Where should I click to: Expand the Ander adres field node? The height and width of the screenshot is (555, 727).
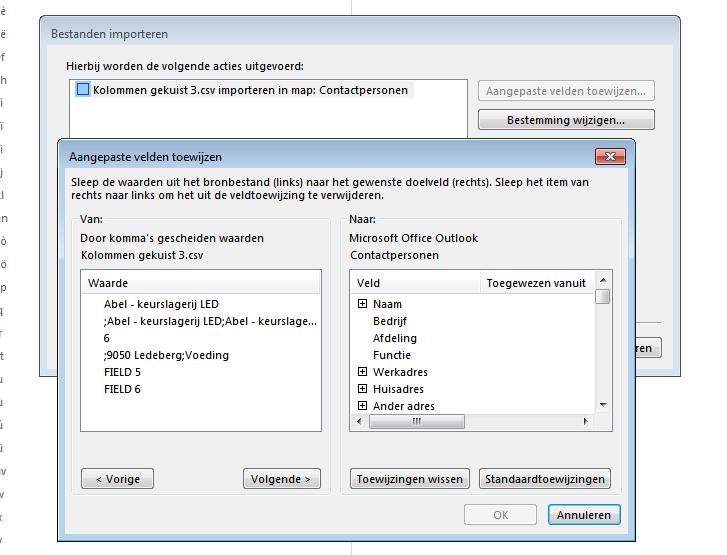click(362, 406)
